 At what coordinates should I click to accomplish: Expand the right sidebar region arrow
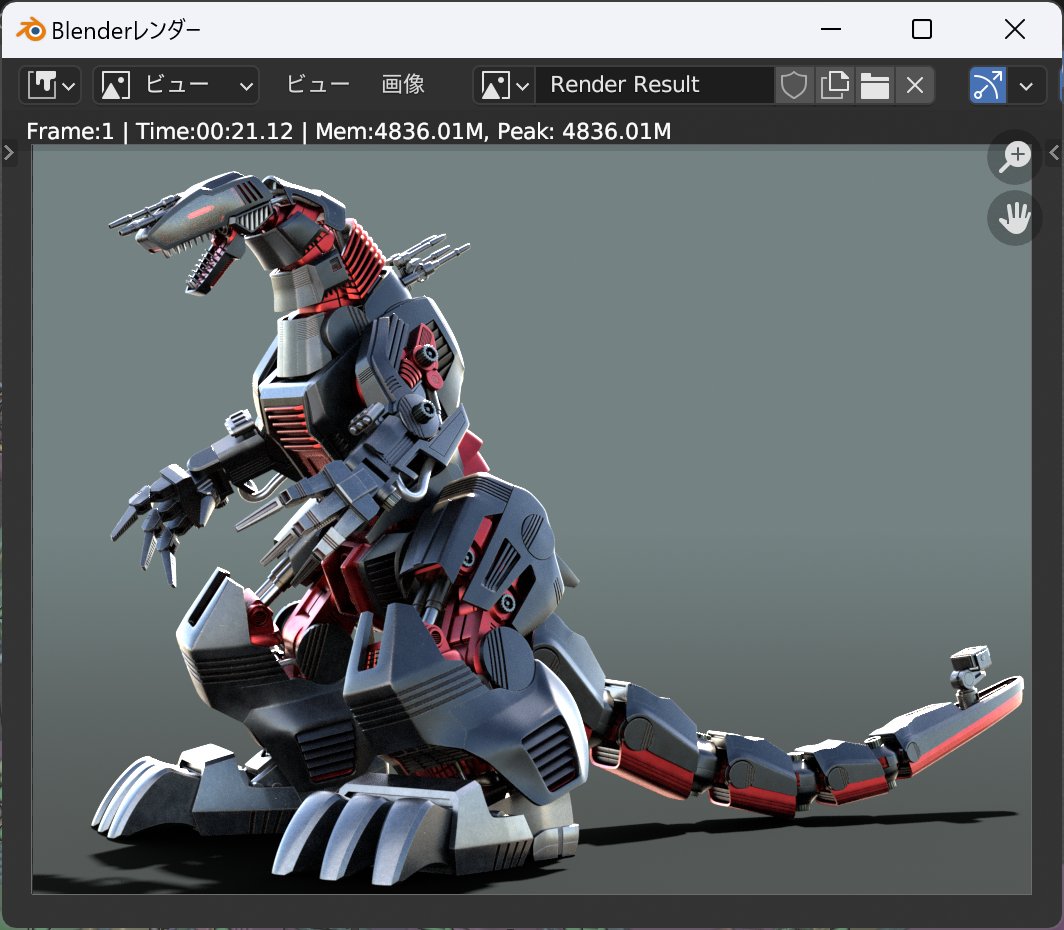click(x=1054, y=153)
